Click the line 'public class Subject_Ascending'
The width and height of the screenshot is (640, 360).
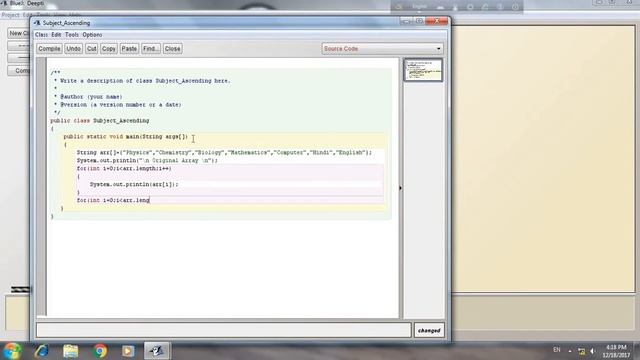100,120
